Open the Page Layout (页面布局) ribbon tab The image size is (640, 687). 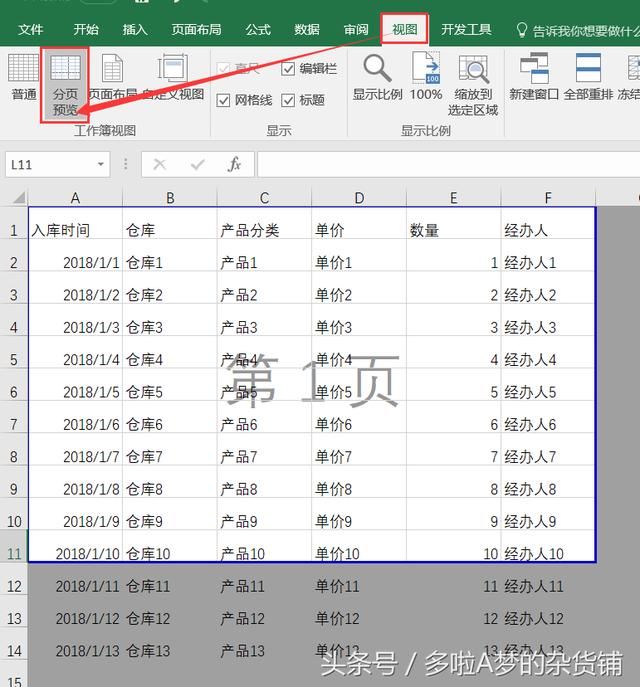coord(196,29)
